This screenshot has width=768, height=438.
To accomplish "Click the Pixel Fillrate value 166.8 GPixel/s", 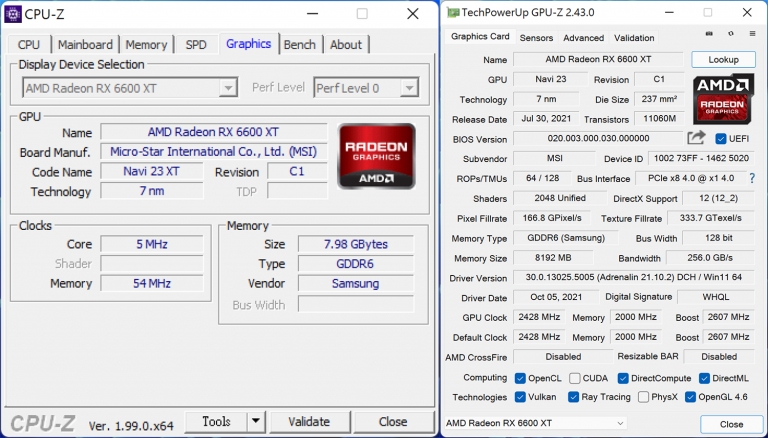I will [x=552, y=218].
